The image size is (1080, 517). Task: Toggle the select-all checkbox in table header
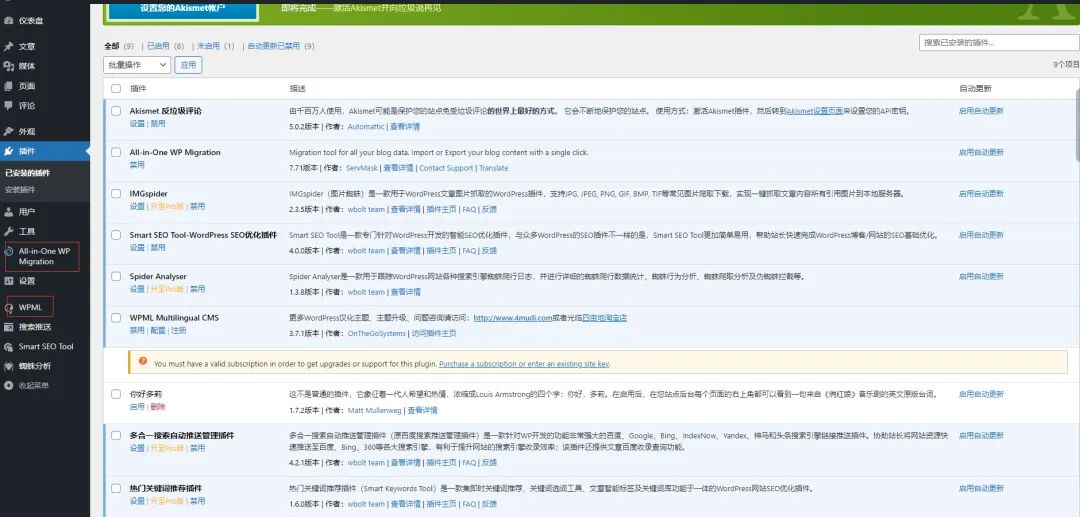(116, 89)
